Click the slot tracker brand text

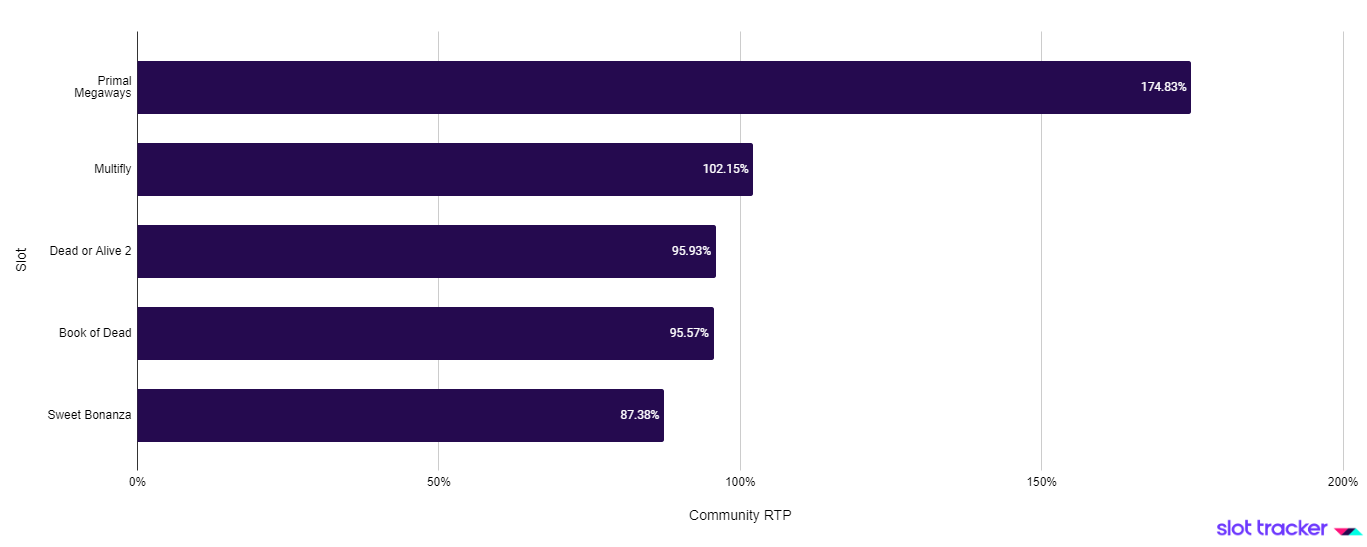[x=1271, y=529]
